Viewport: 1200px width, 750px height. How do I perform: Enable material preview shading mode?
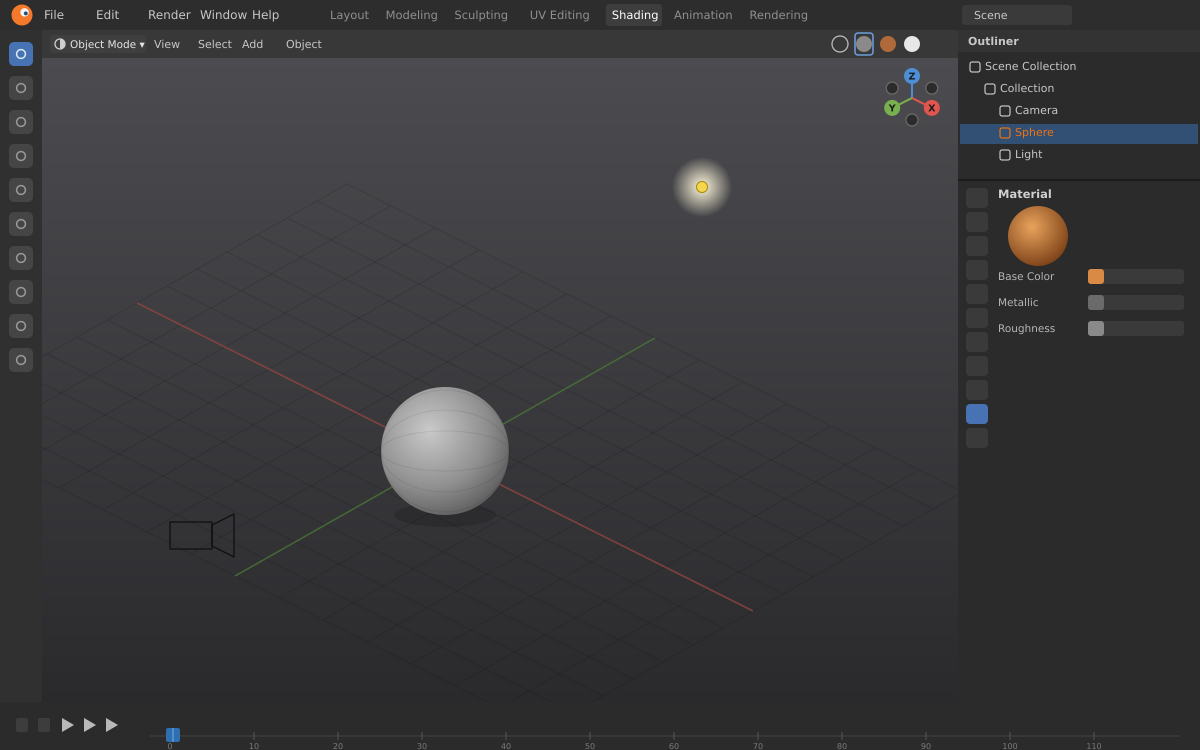(x=888, y=44)
